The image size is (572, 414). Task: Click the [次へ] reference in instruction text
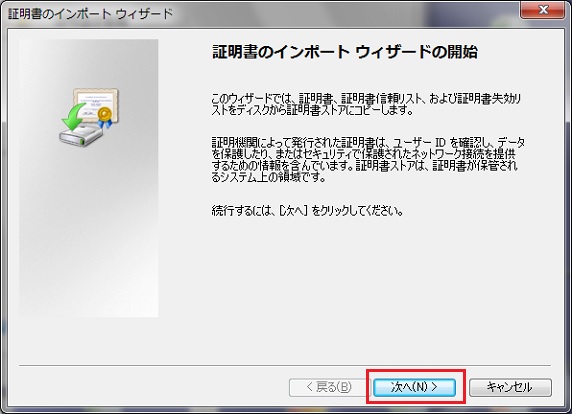[x=293, y=211]
